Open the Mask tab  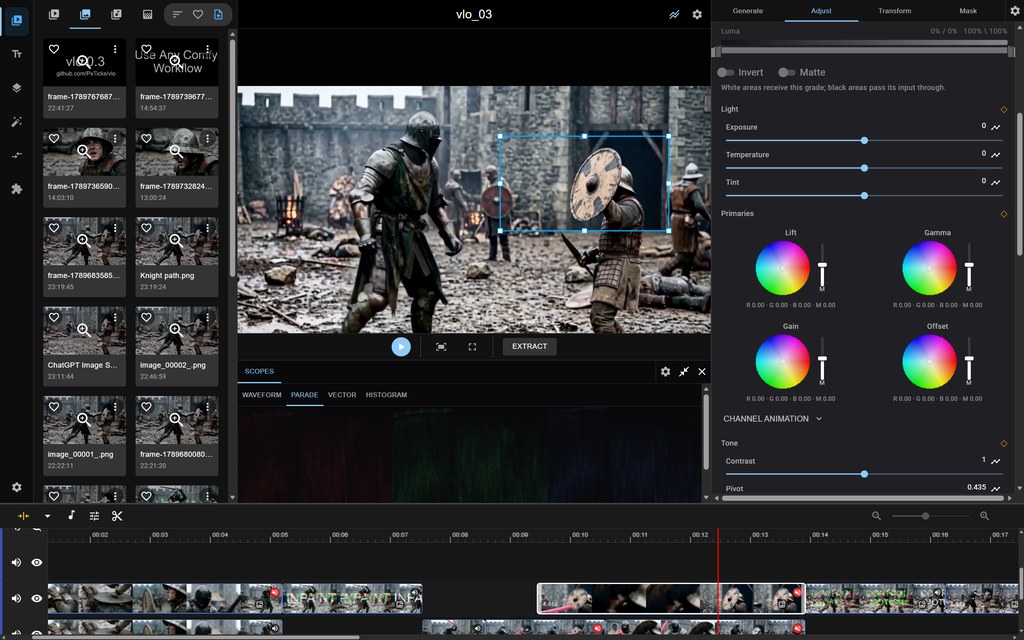[968, 11]
